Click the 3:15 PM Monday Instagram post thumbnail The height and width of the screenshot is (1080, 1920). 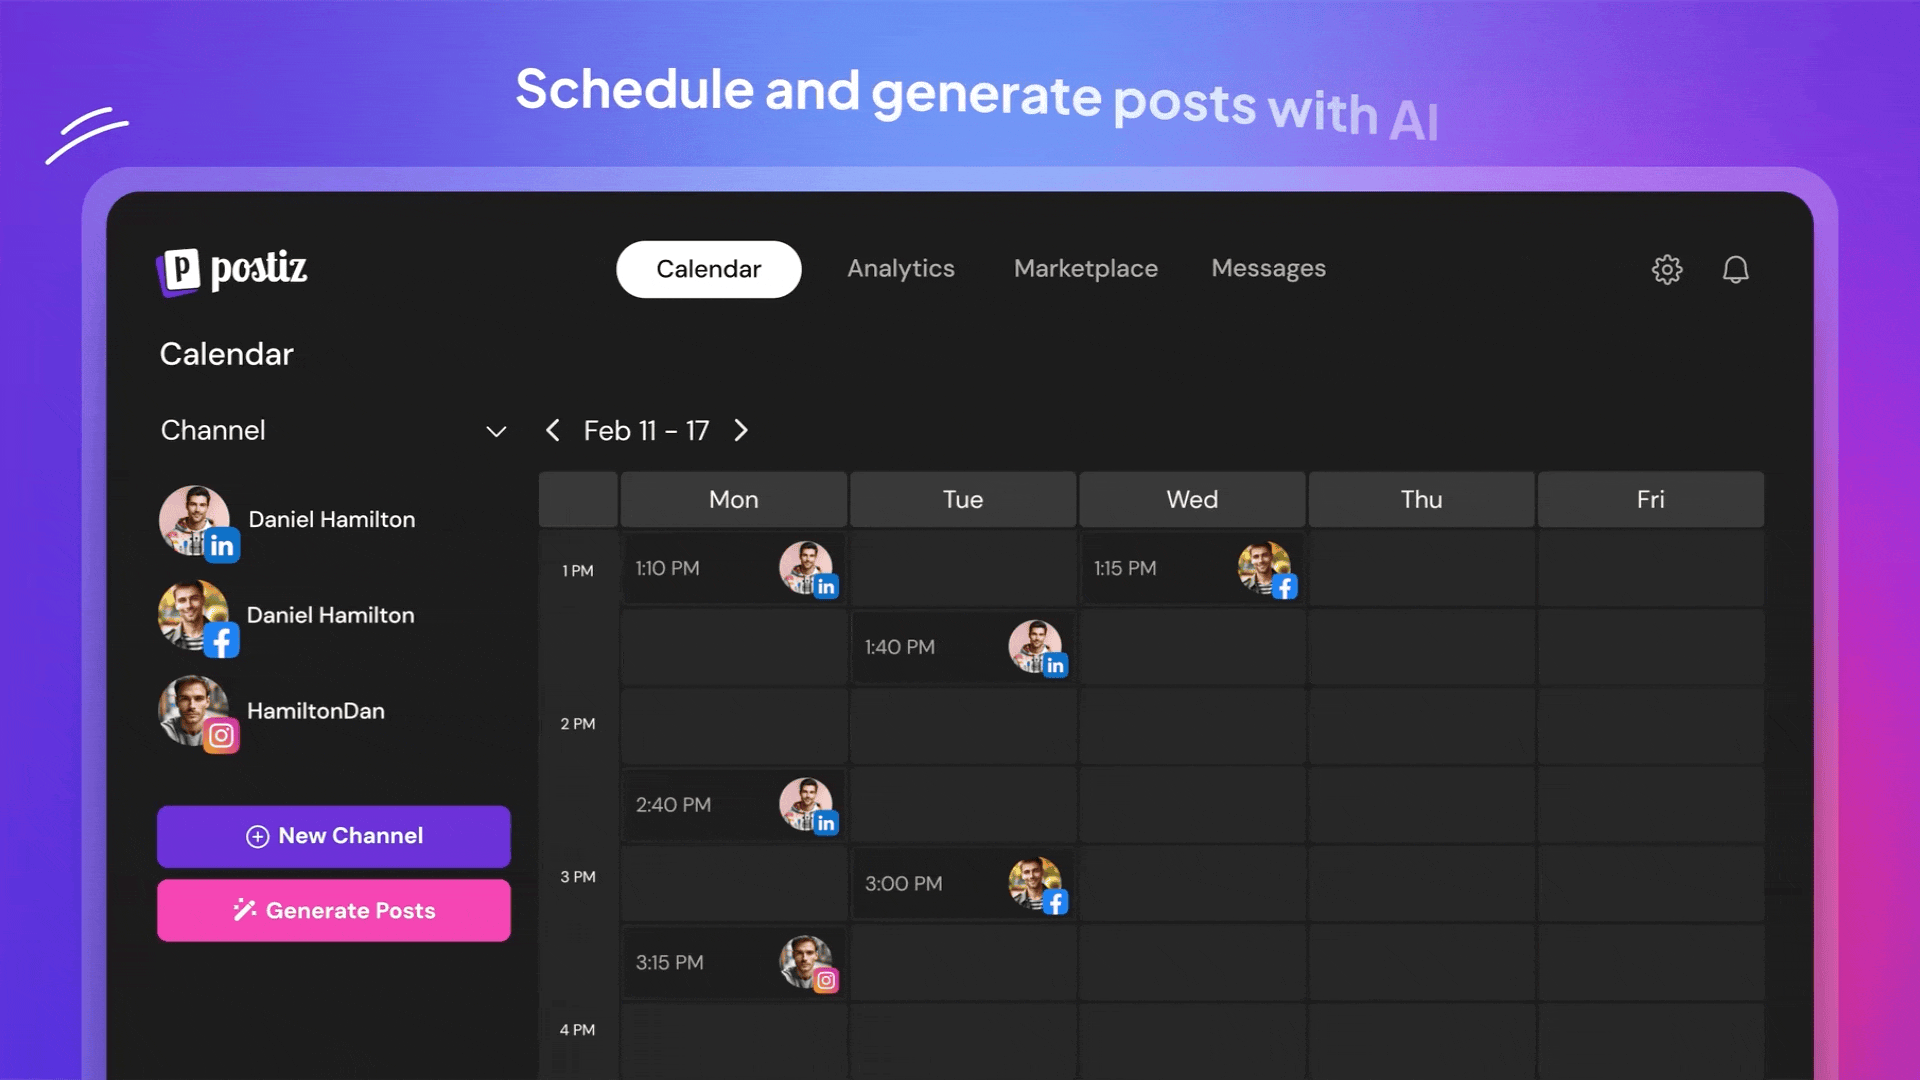[x=804, y=960]
